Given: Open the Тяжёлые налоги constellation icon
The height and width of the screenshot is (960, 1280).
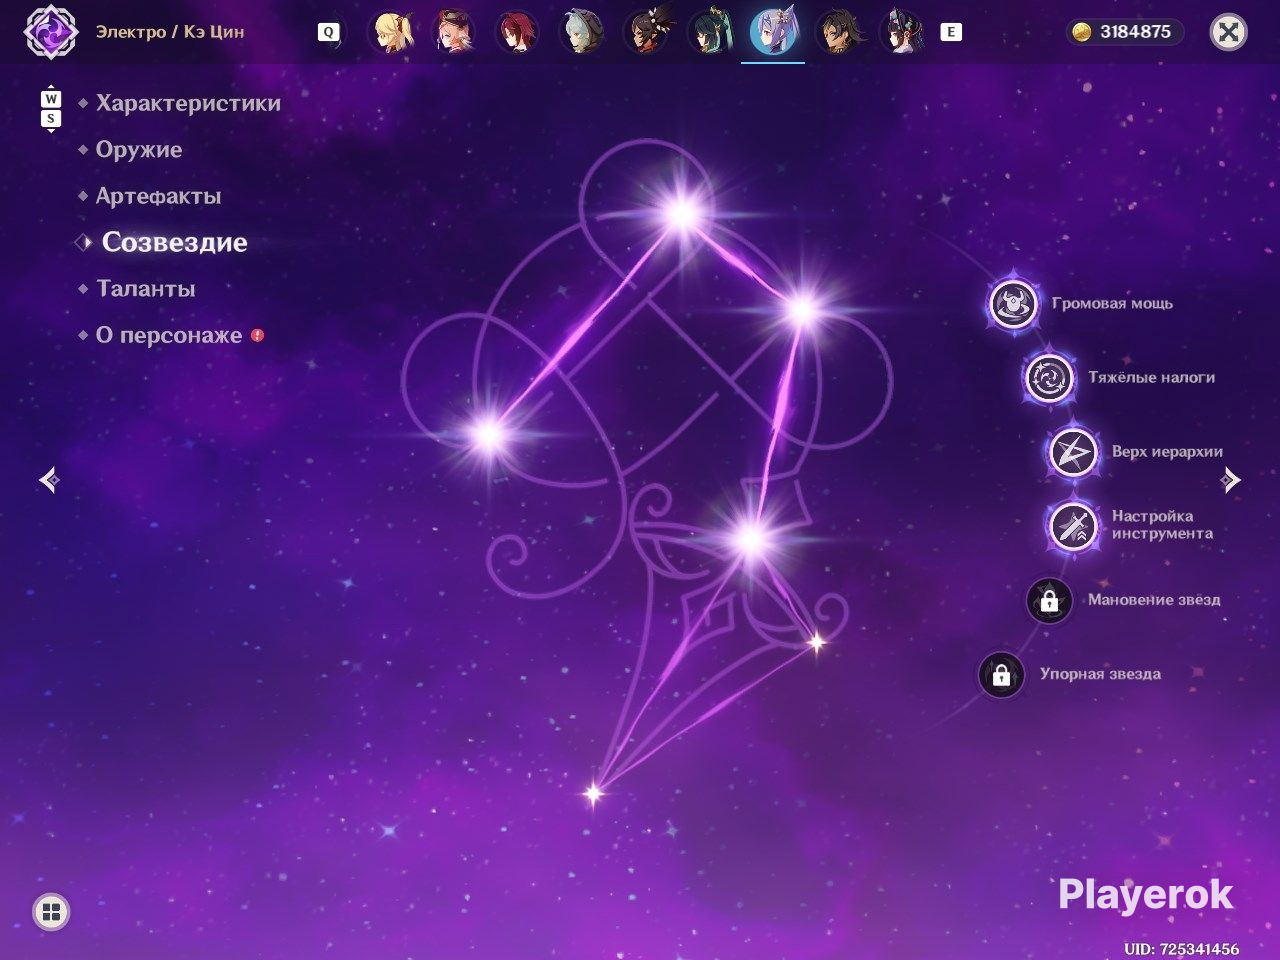Looking at the screenshot, I should click(1049, 378).
